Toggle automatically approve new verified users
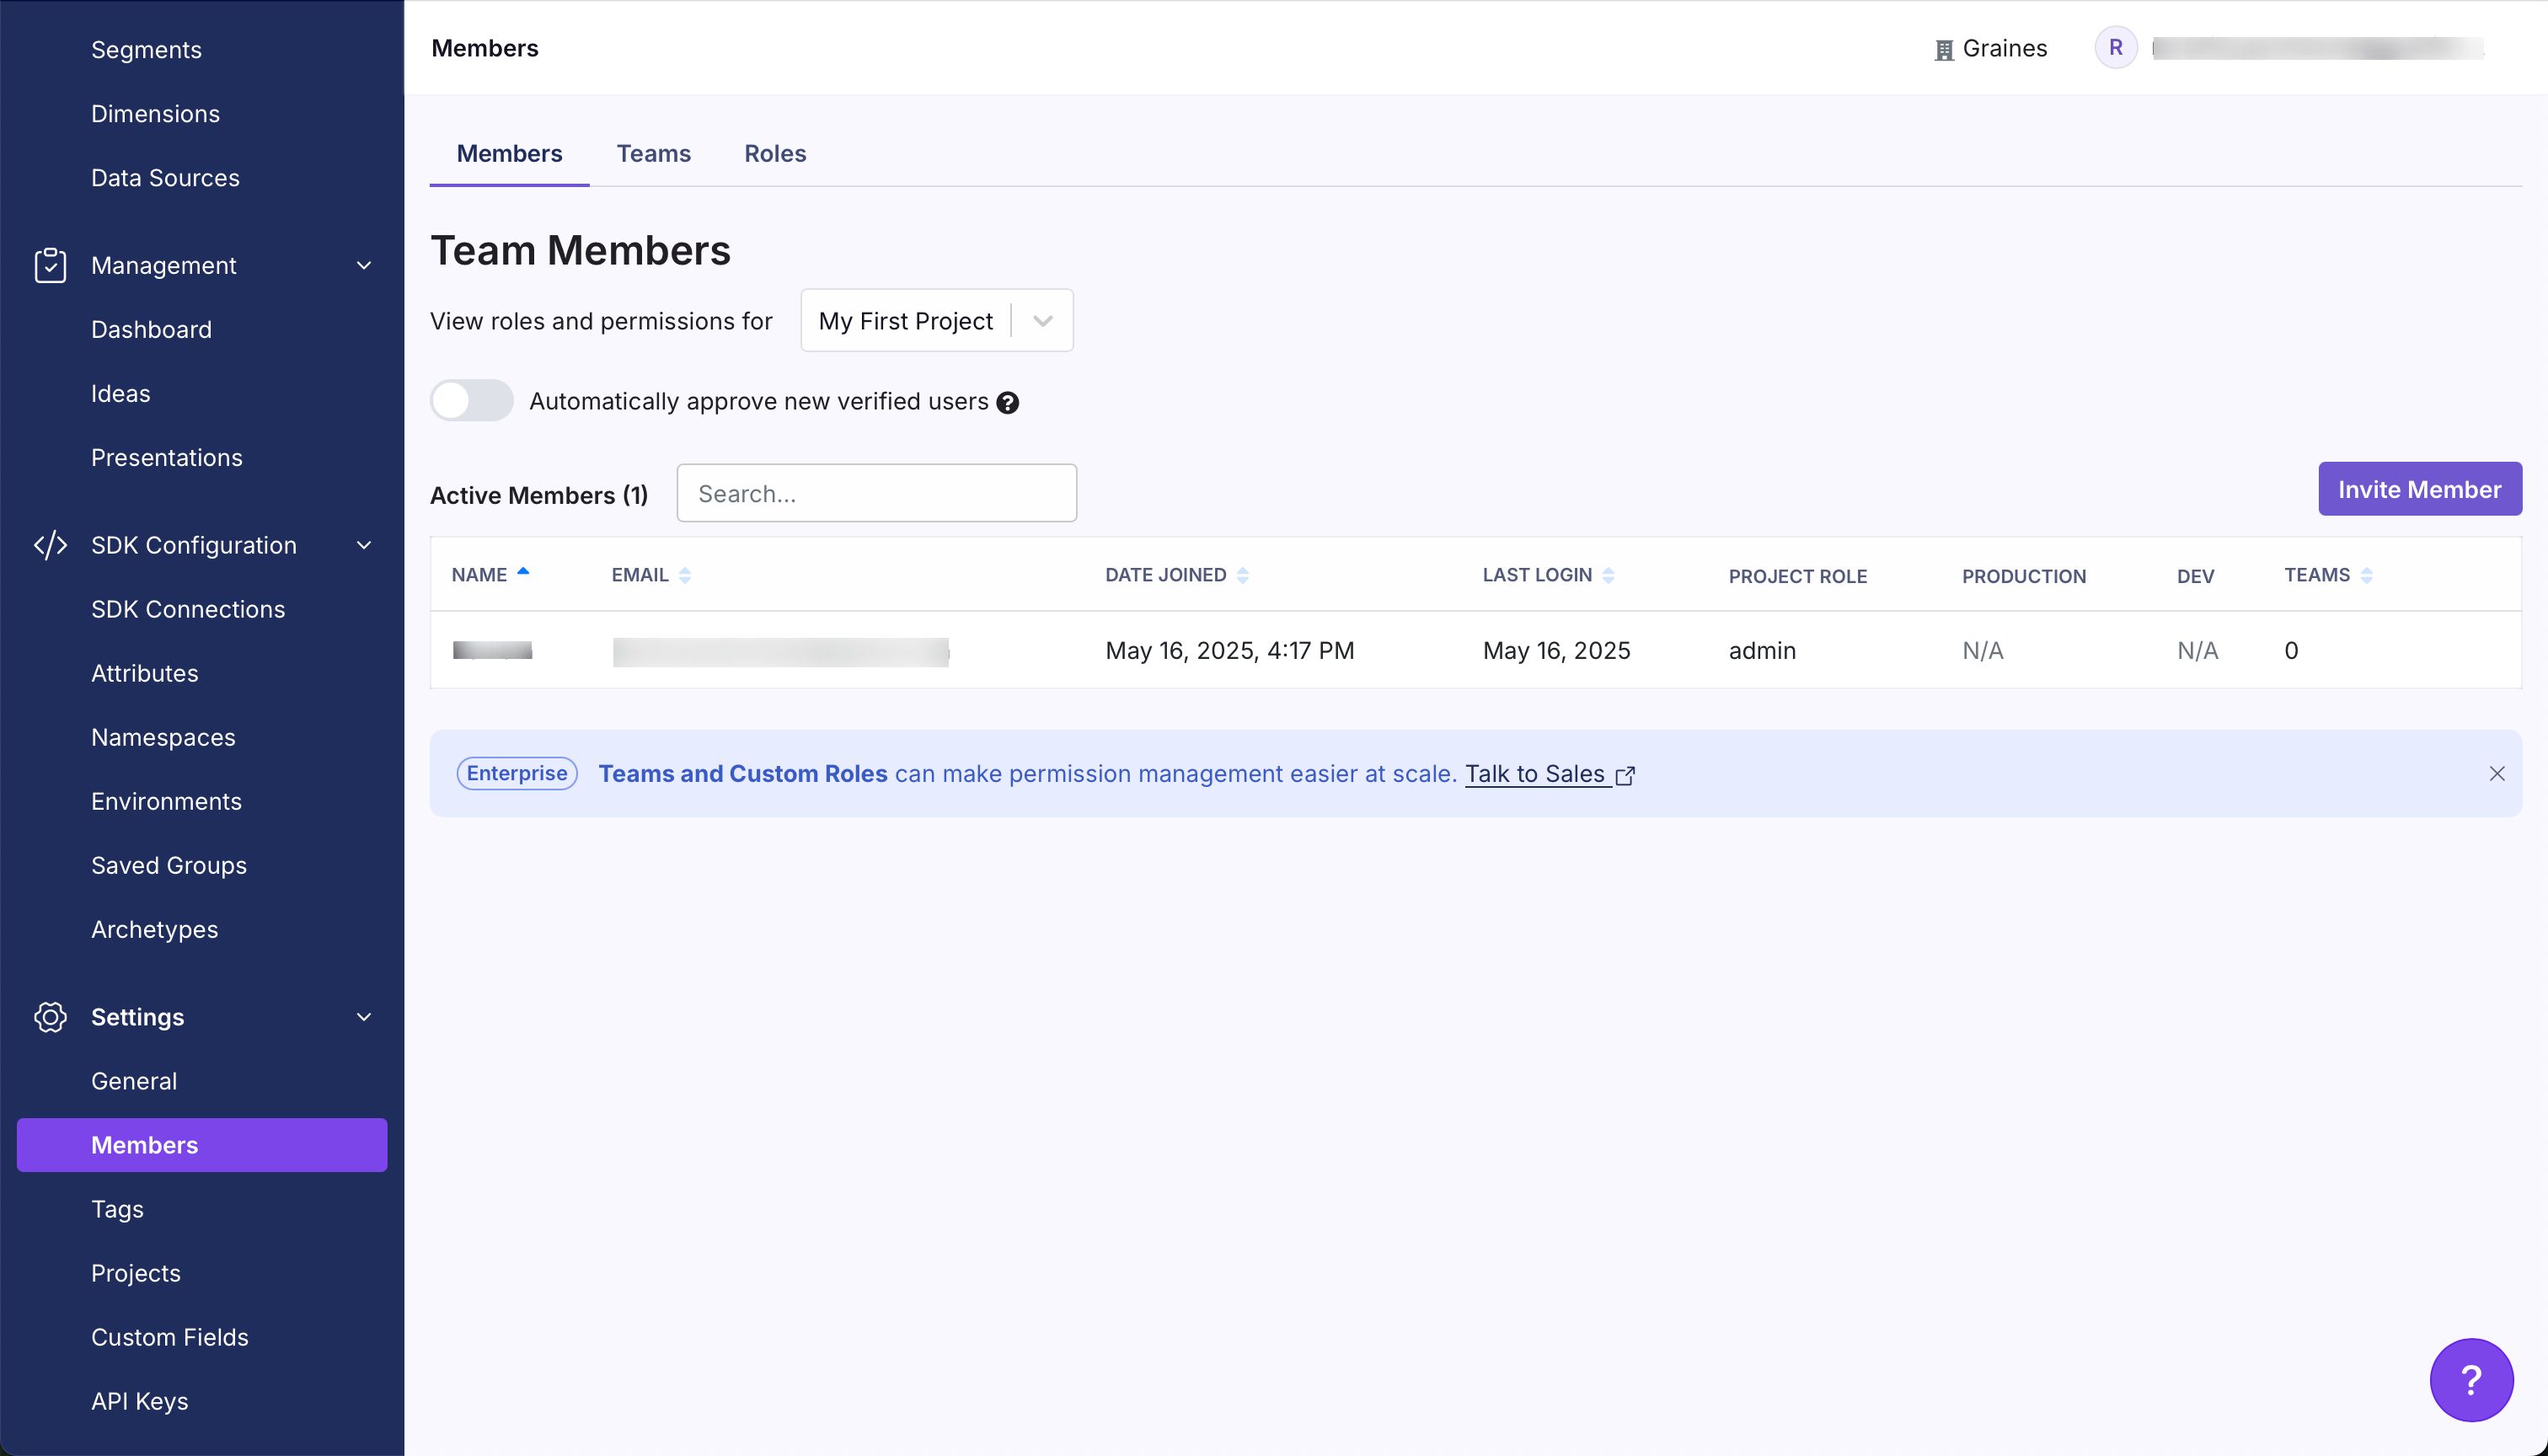The image size is (2548, 1456). point(472,401)
